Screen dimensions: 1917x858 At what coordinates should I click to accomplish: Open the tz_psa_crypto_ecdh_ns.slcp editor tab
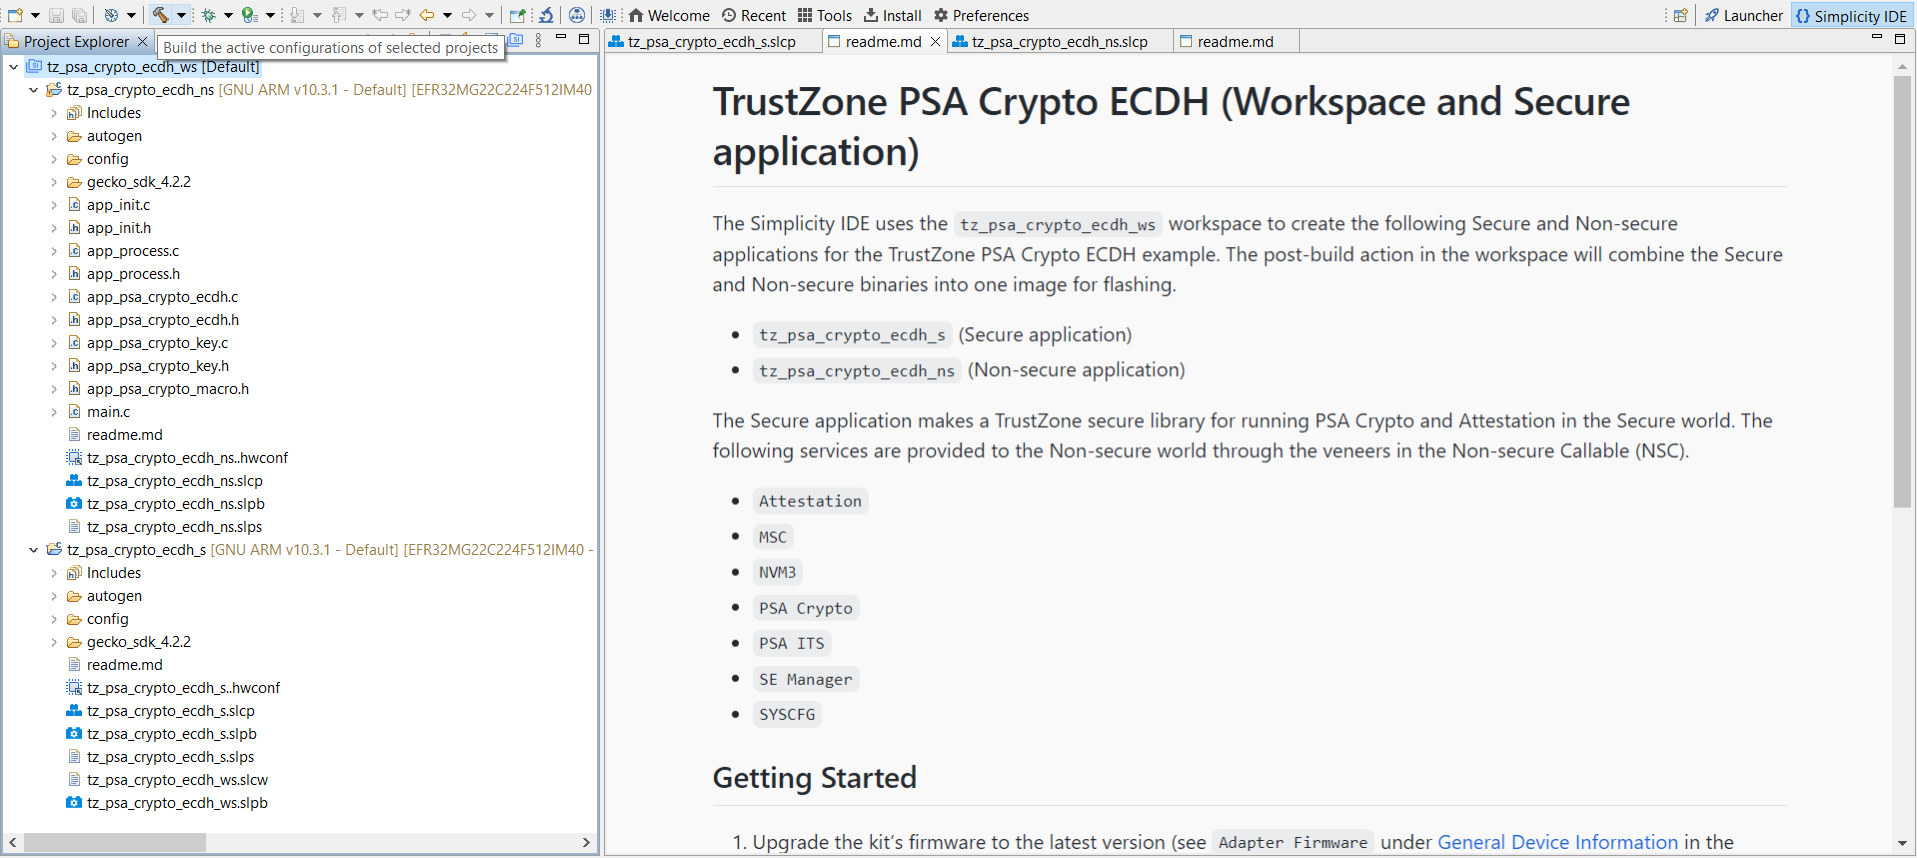1058,42
